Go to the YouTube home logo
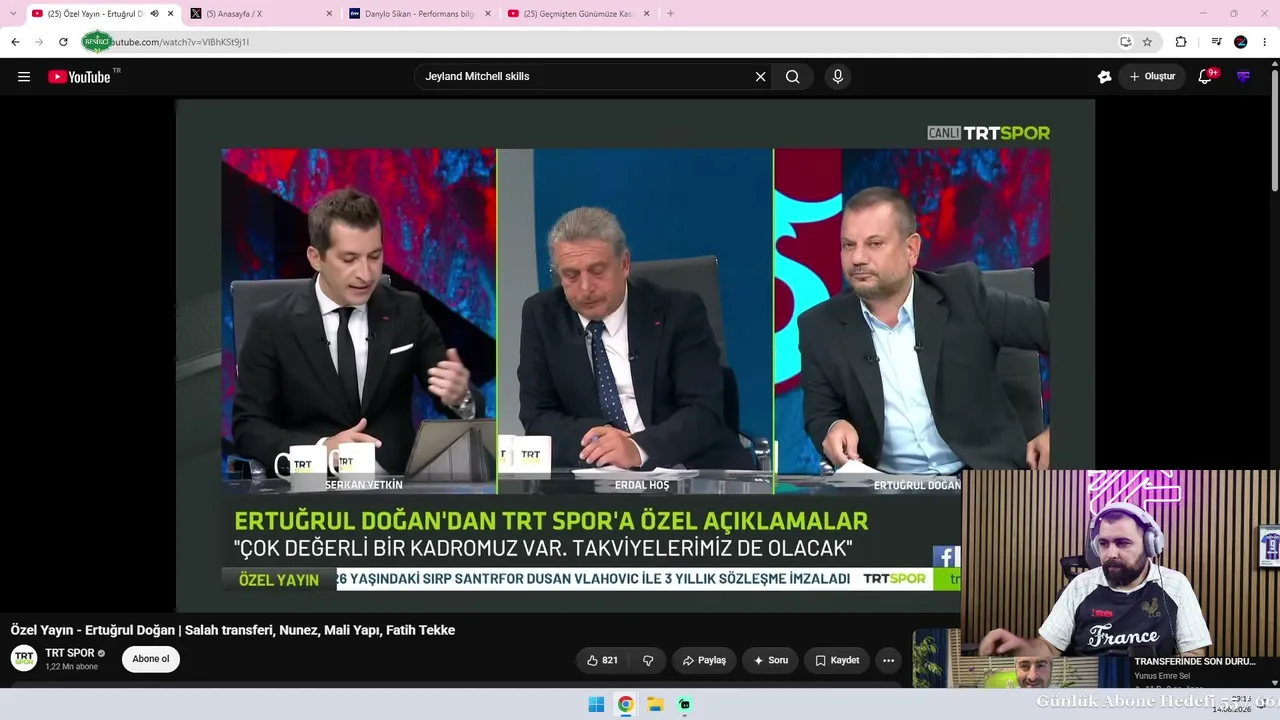Screen dimensions: 1280x720 [79, 77]
